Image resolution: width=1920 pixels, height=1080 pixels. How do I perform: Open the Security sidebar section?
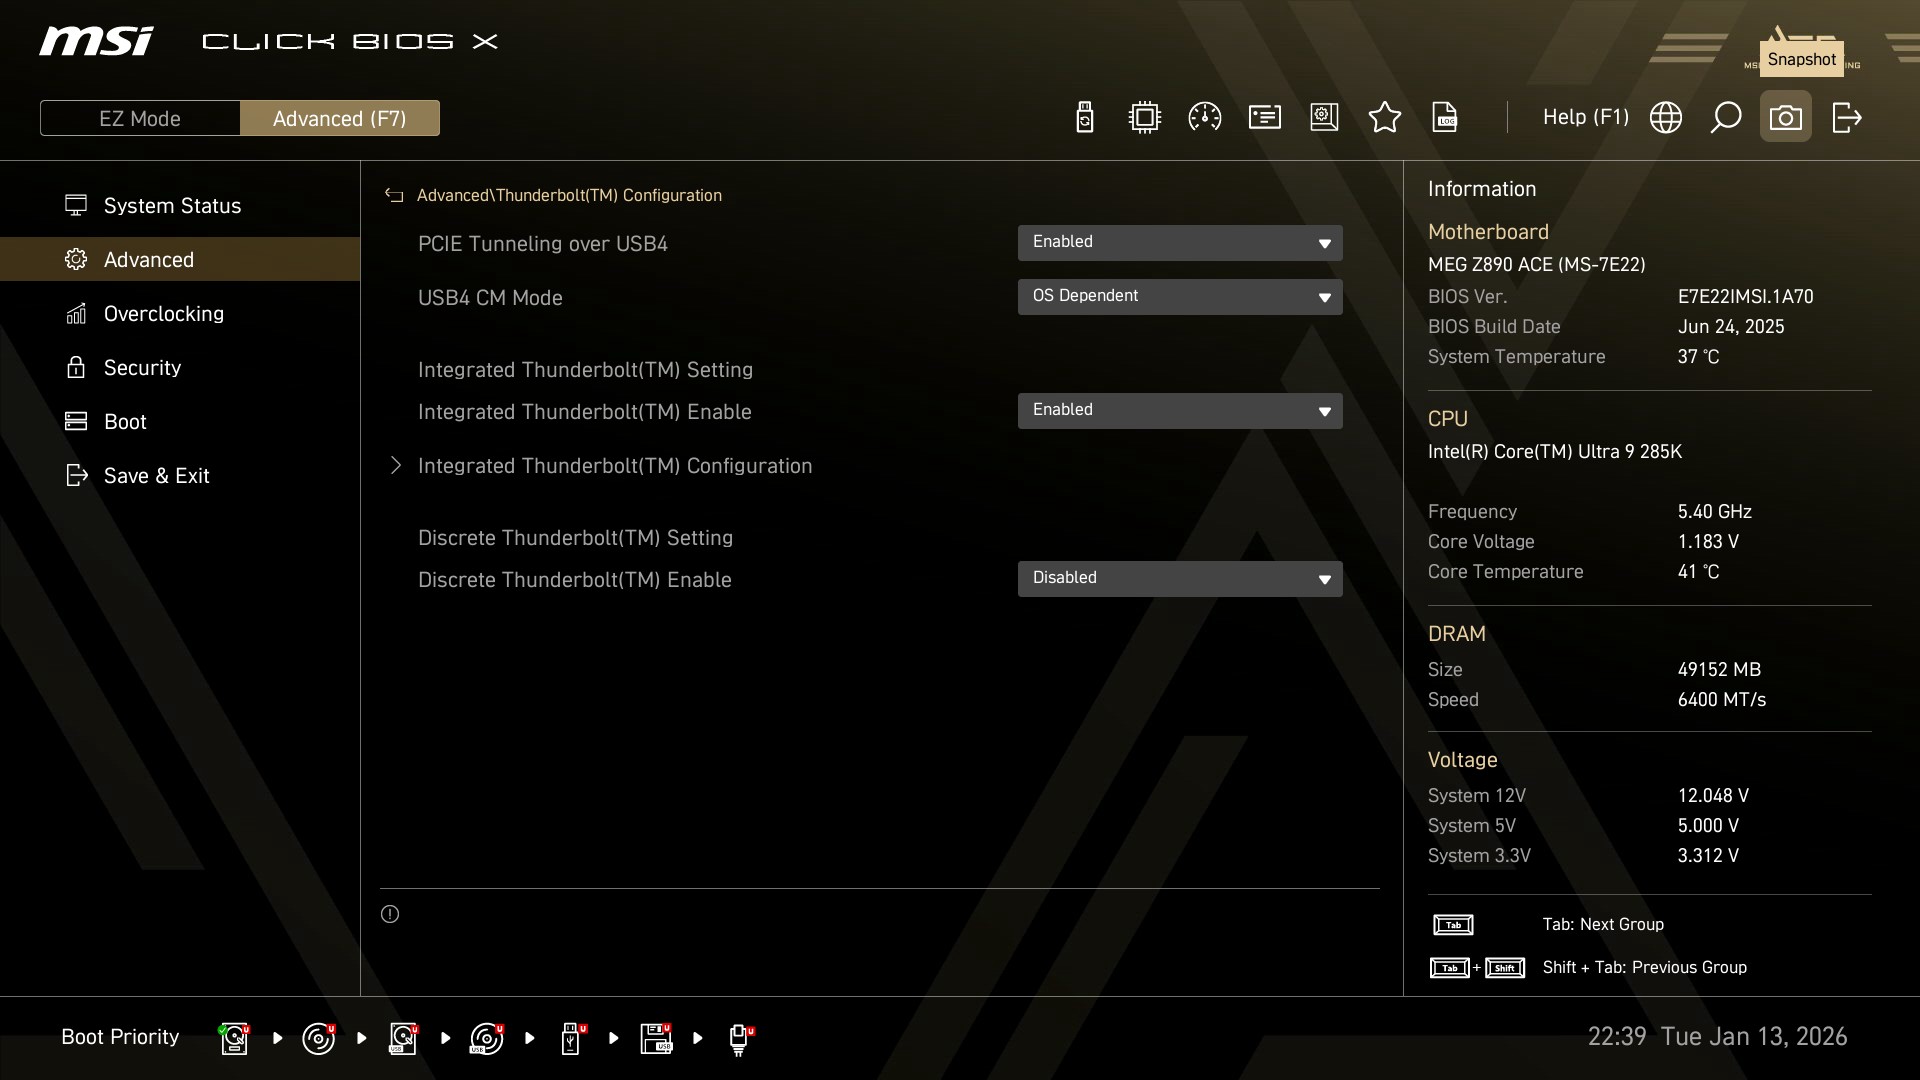142,368
